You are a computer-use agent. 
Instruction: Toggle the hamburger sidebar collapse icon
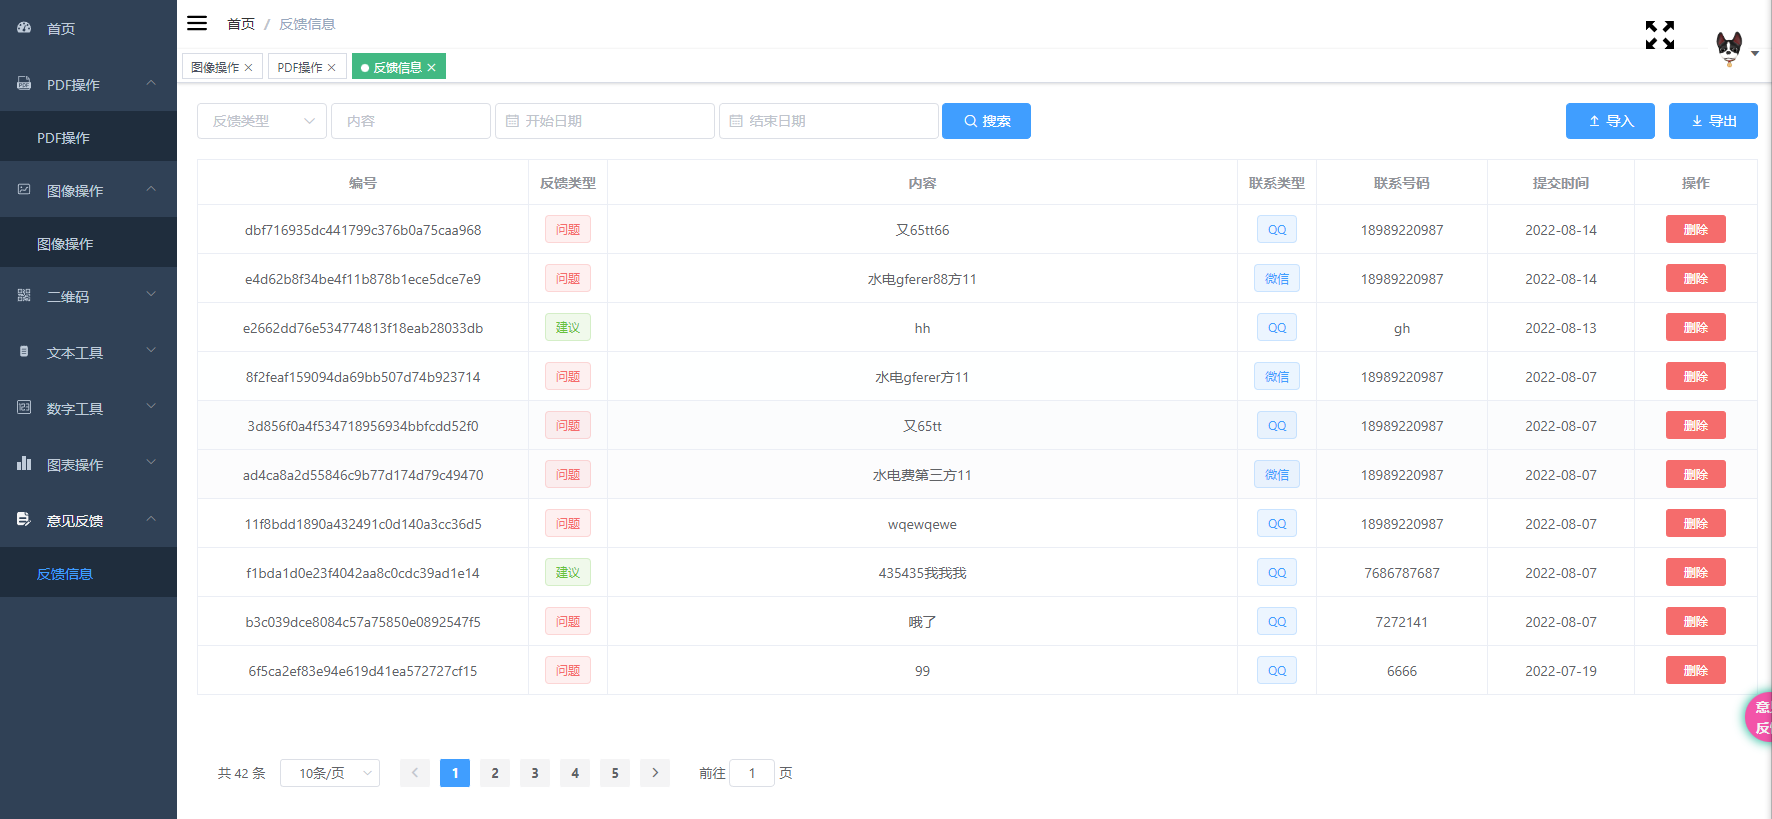pos(197,23)
